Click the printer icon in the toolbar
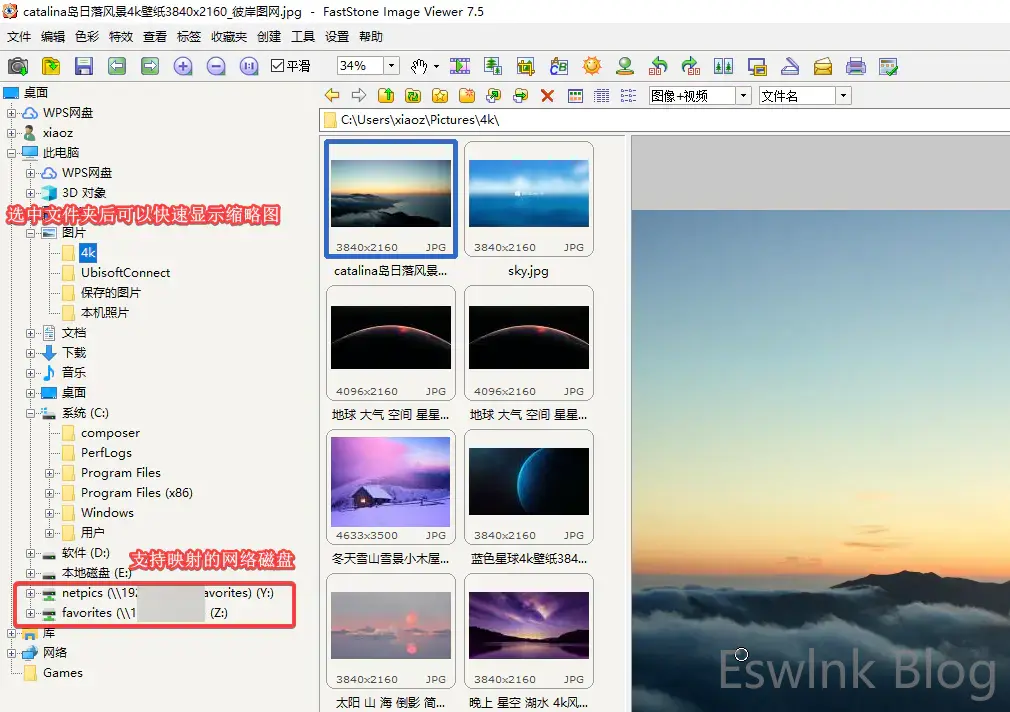 pyautogui.click(x=855, y=66)
